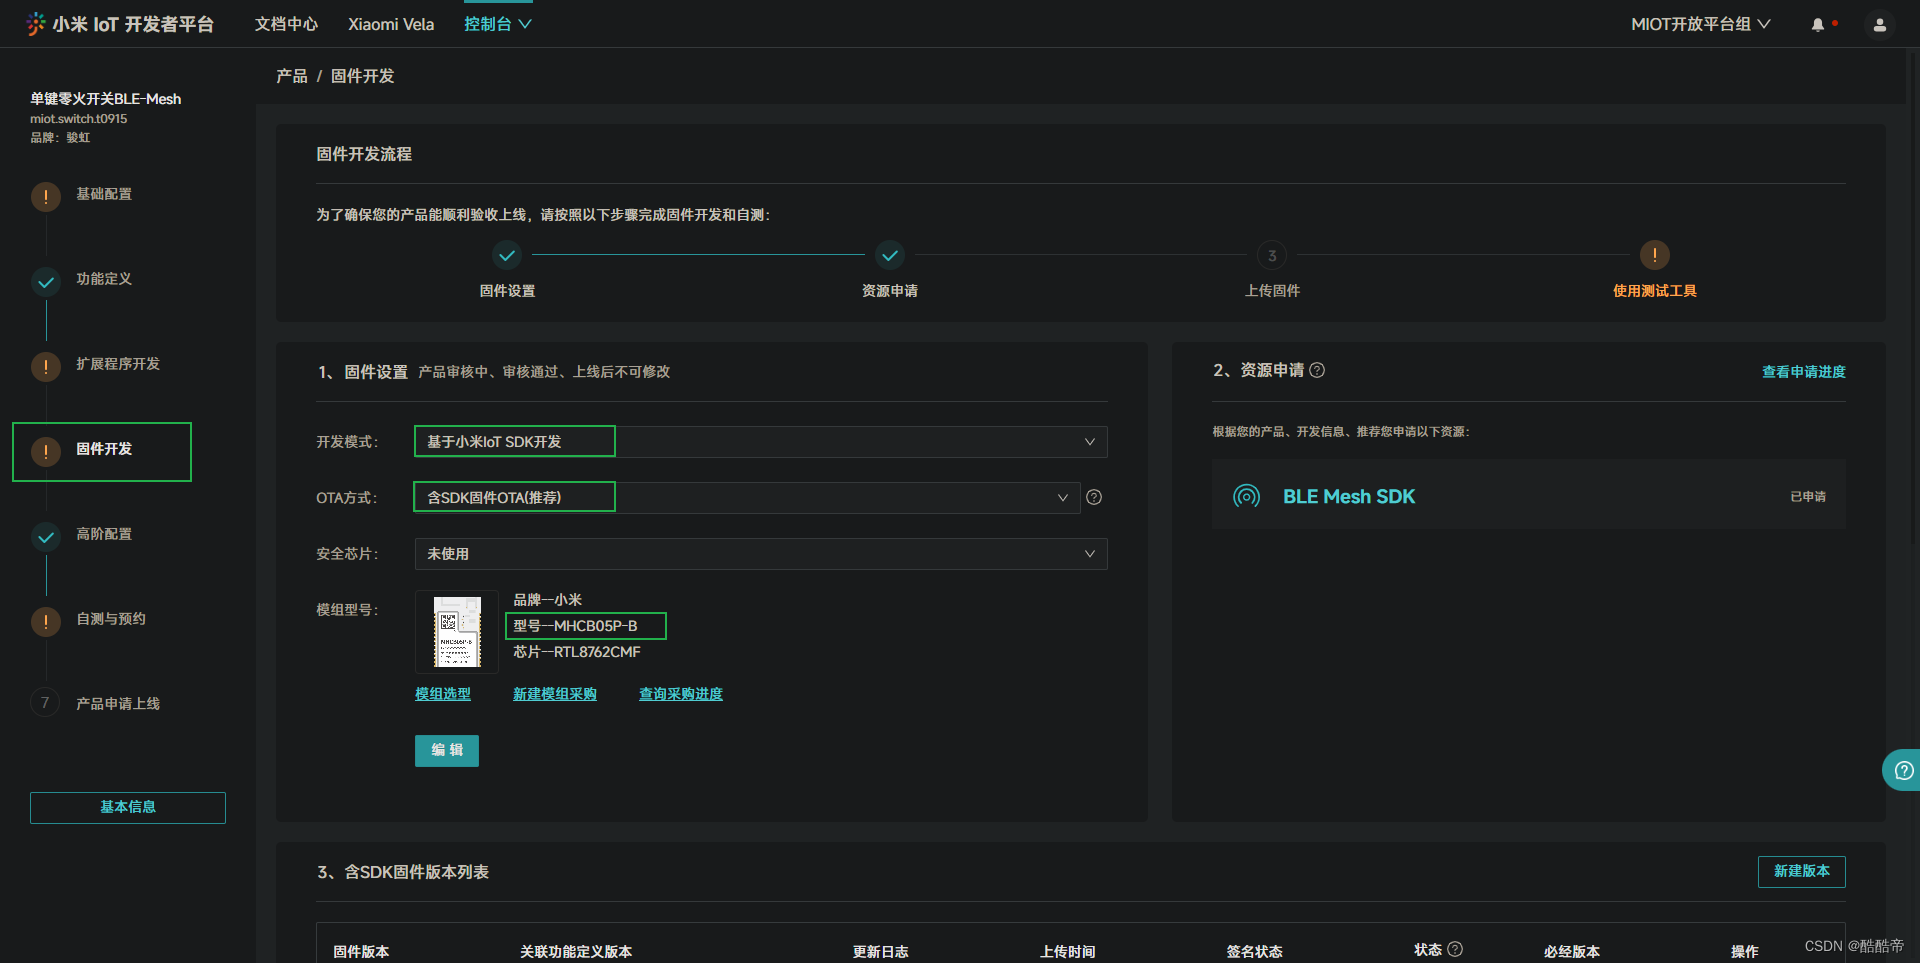
Task: Click warning icon beside 扩展程序开发
Action: click(x=46, y=367)
